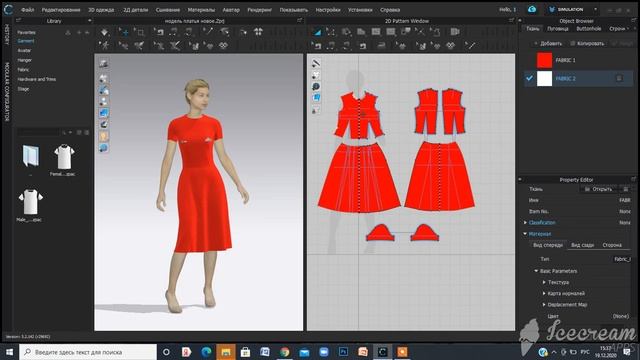This screenshot has height=360, width=640.
Task: Toggle the checkmark beside FABRIC 2
Action: point(529,78)
